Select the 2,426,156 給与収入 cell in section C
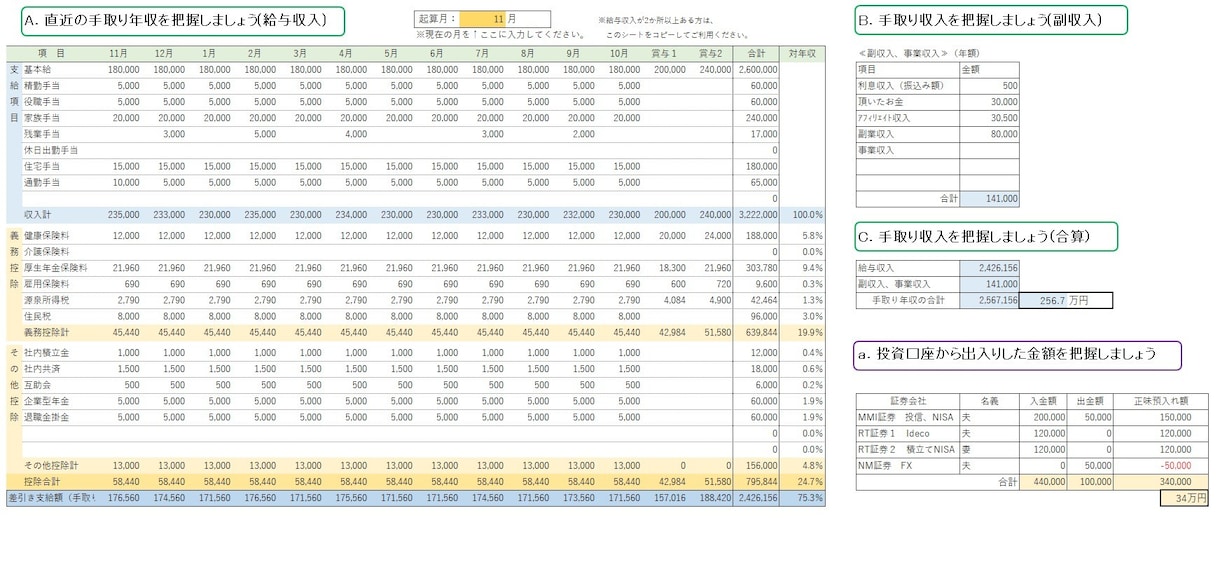 point(989,268)
